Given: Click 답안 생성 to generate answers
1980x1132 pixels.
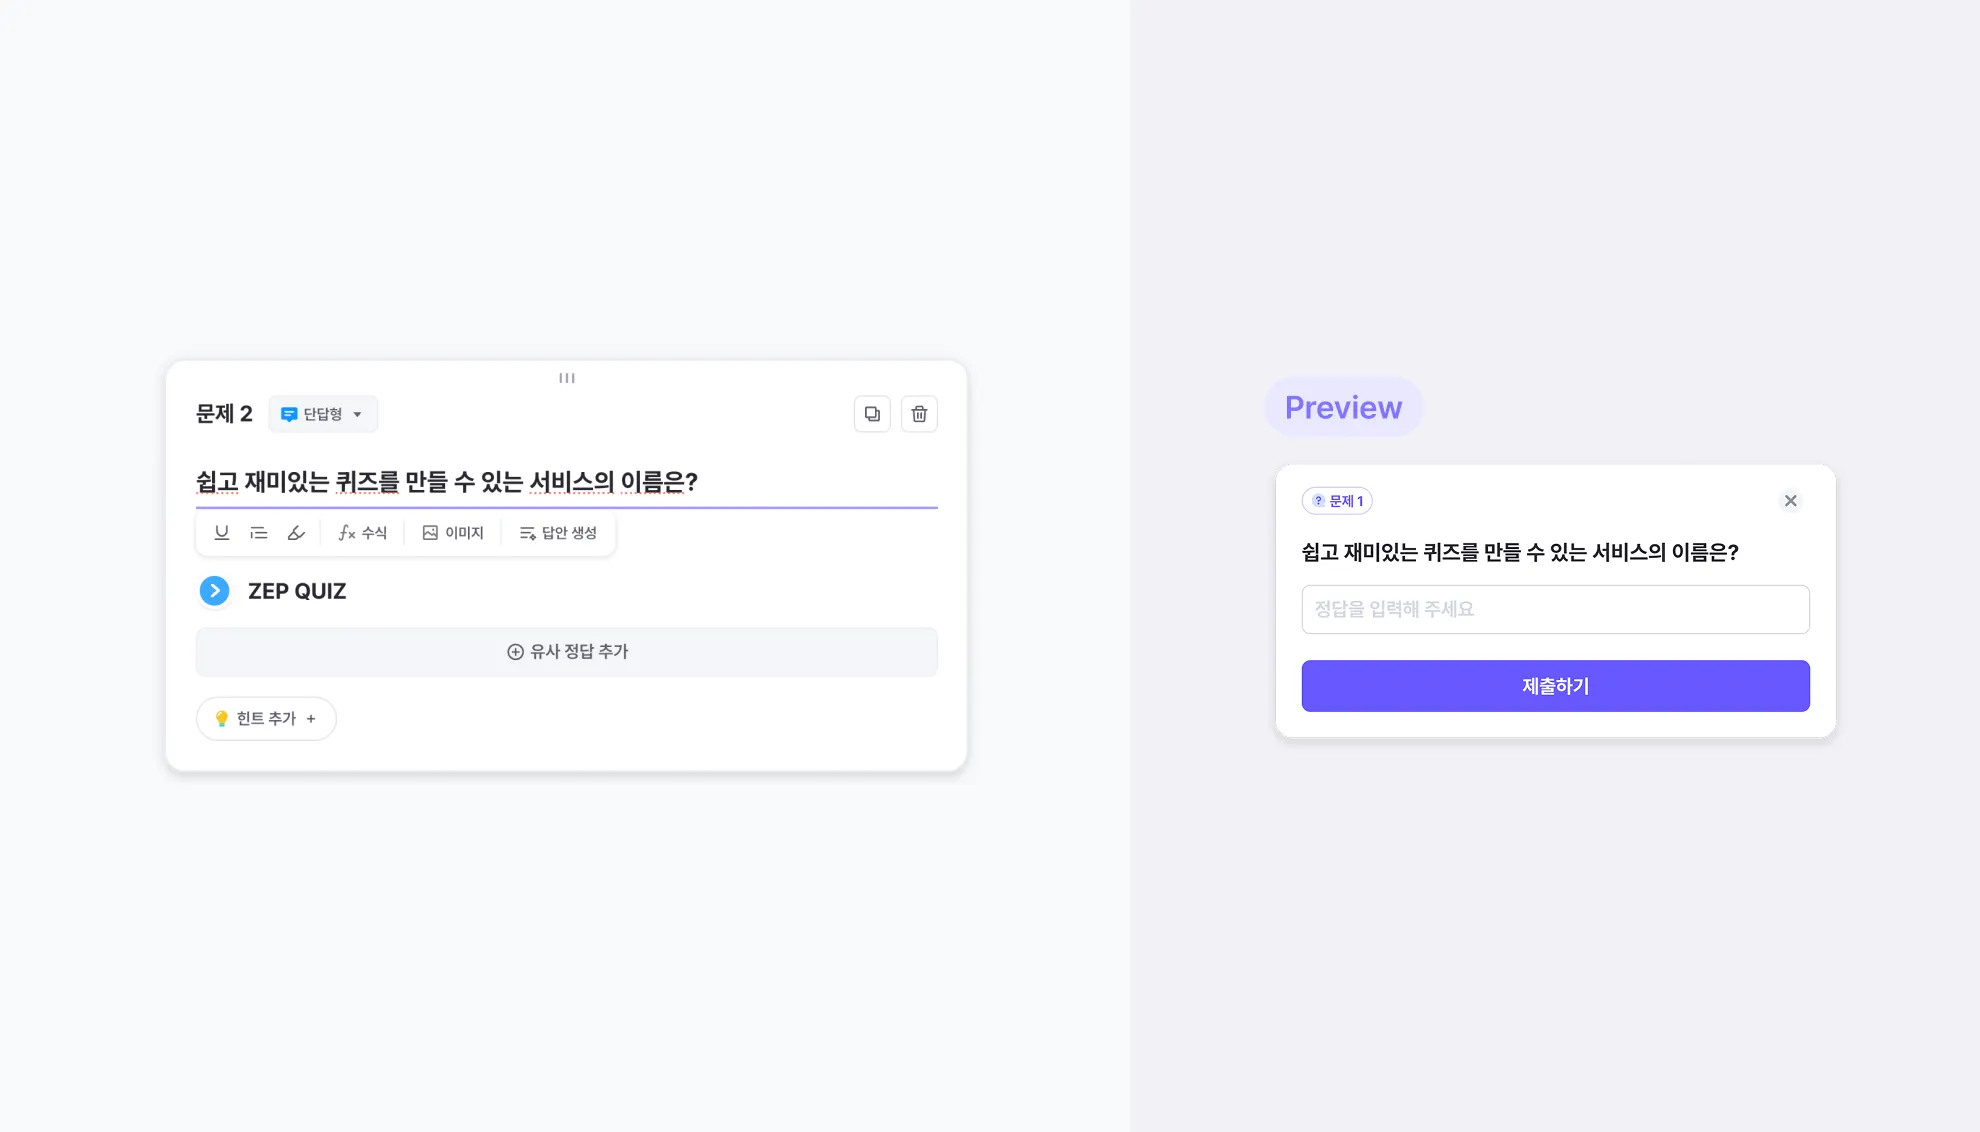Looking at the screenshot, I should coord(558,533).
